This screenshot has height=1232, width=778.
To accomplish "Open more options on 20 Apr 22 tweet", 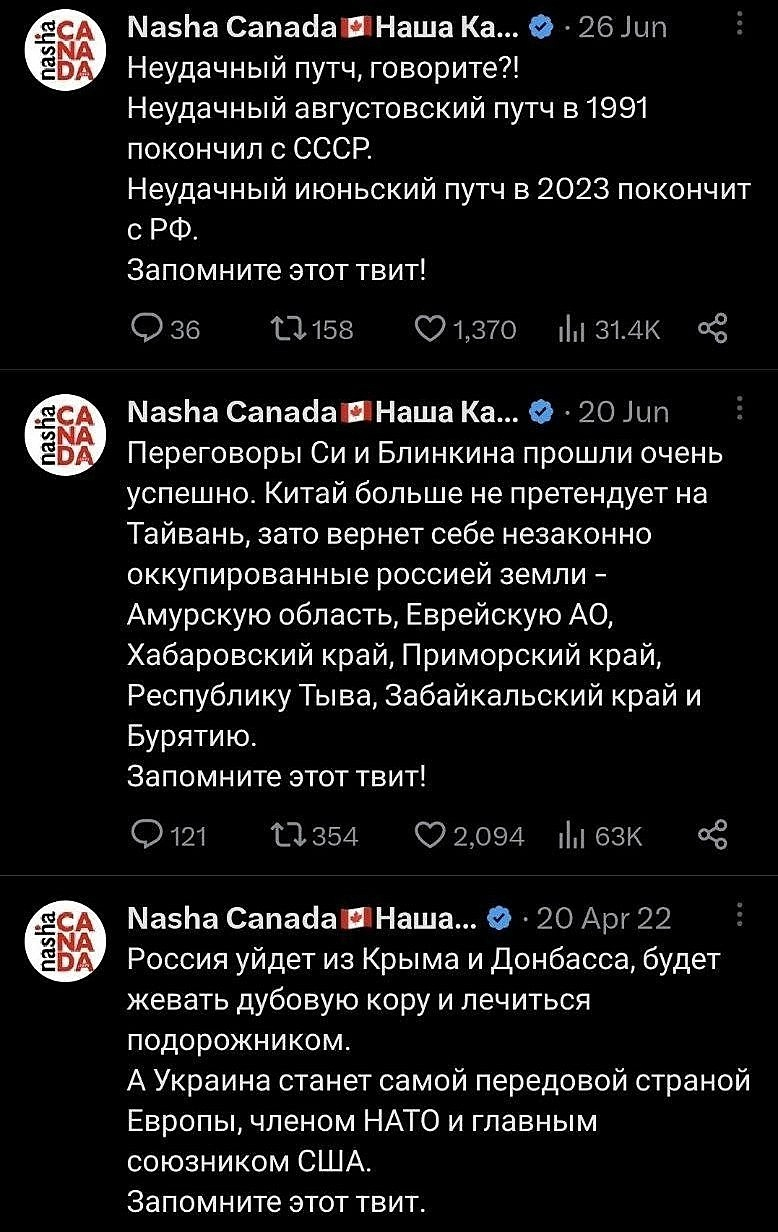I will [739, 914].
